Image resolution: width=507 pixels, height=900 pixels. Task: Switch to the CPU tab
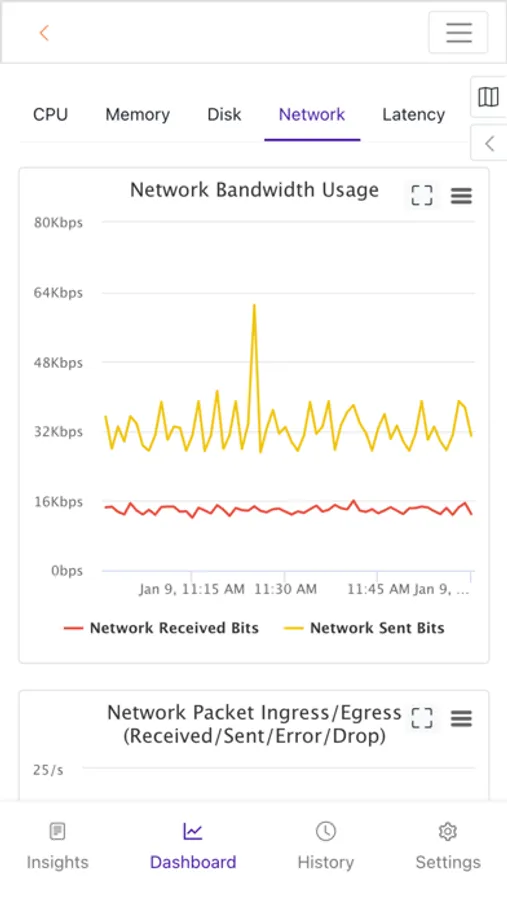click(x=51, y=114)
